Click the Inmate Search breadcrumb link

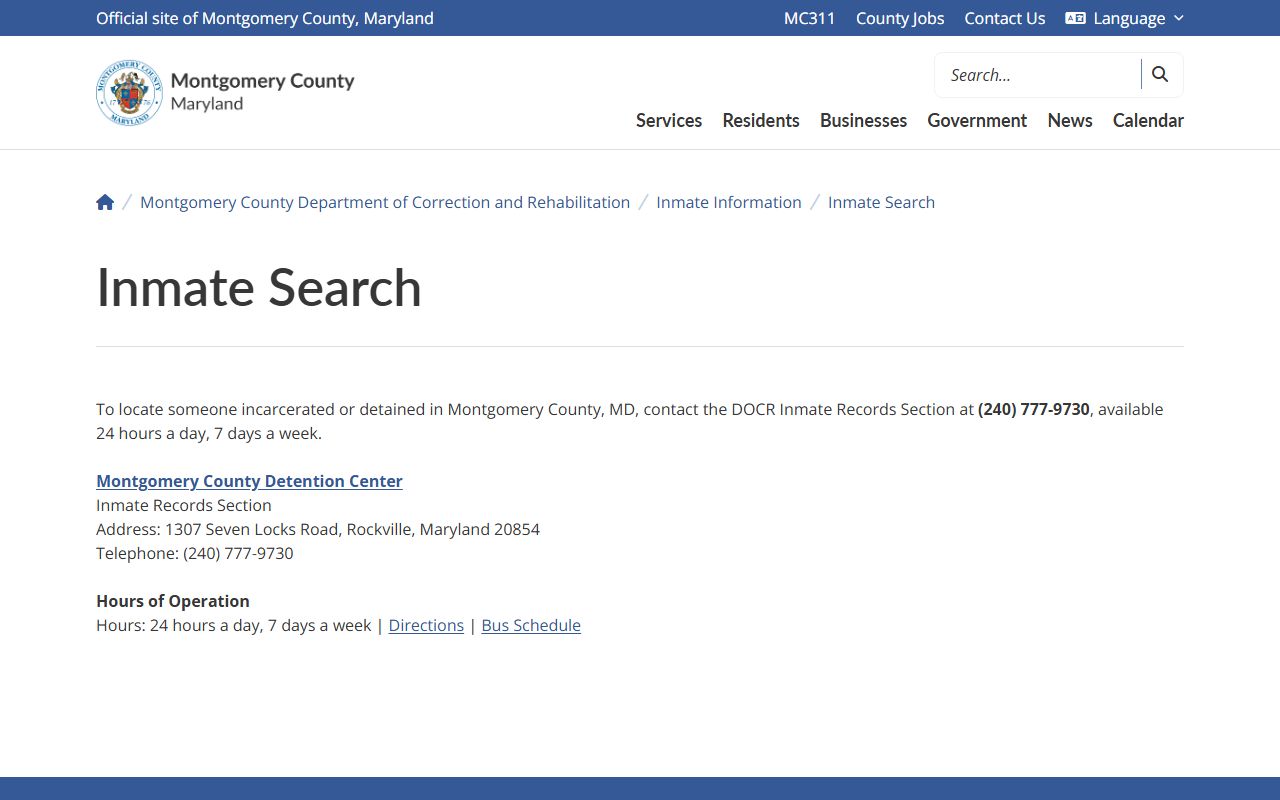[x=881, y=202]
